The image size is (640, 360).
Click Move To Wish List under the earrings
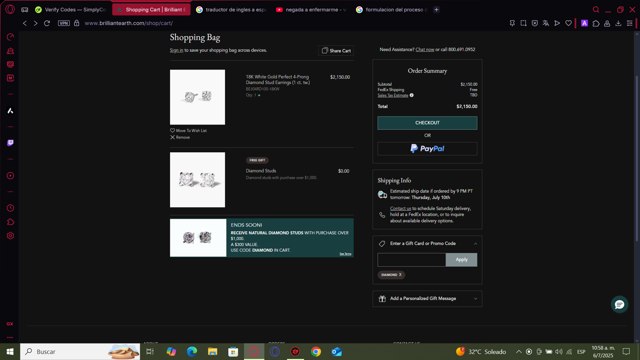click(x=188, y=131)
